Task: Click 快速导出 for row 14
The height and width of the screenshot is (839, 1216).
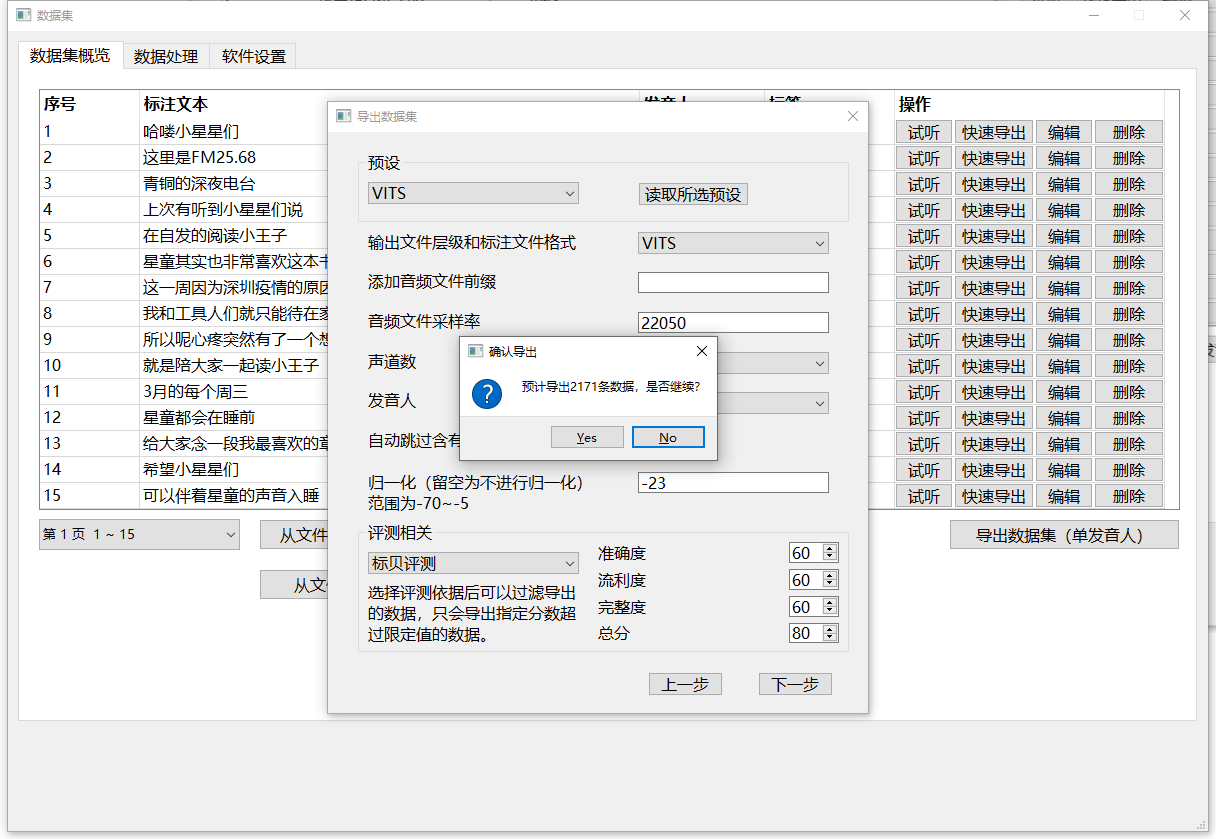Action: coord(994,470)
